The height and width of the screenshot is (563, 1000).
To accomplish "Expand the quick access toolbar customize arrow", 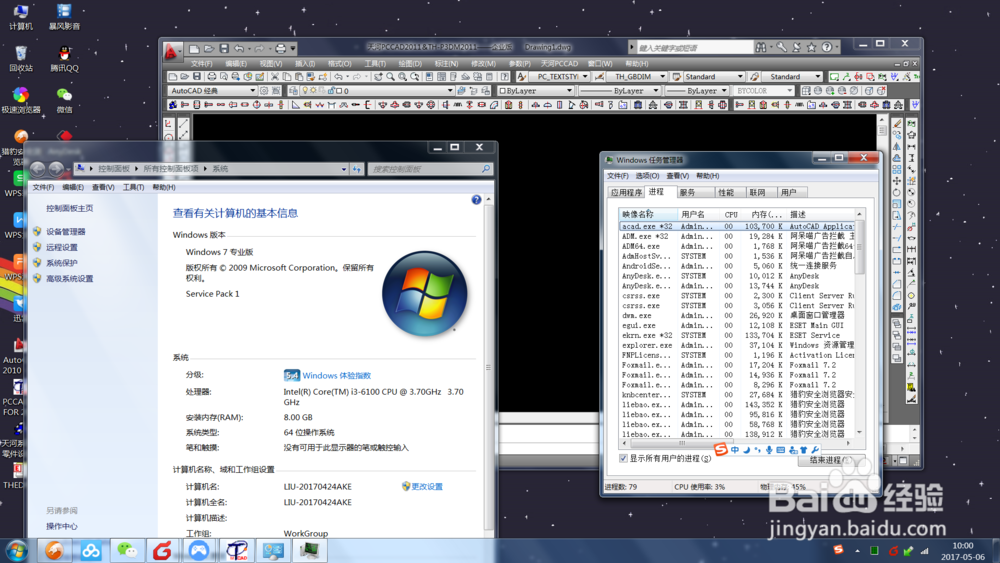I will click(293, 48).
